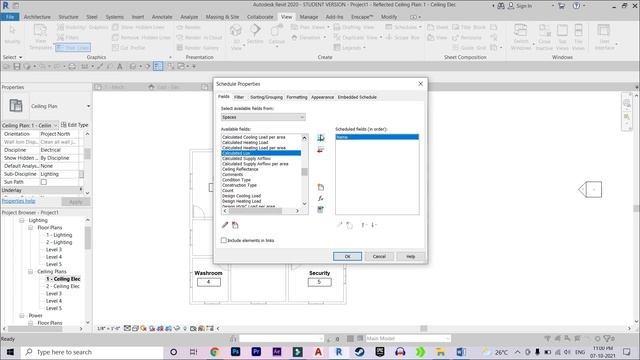Viewport: 640px width, 360px height.
Task: Check Include elements in links
Action: coord(224,240)
